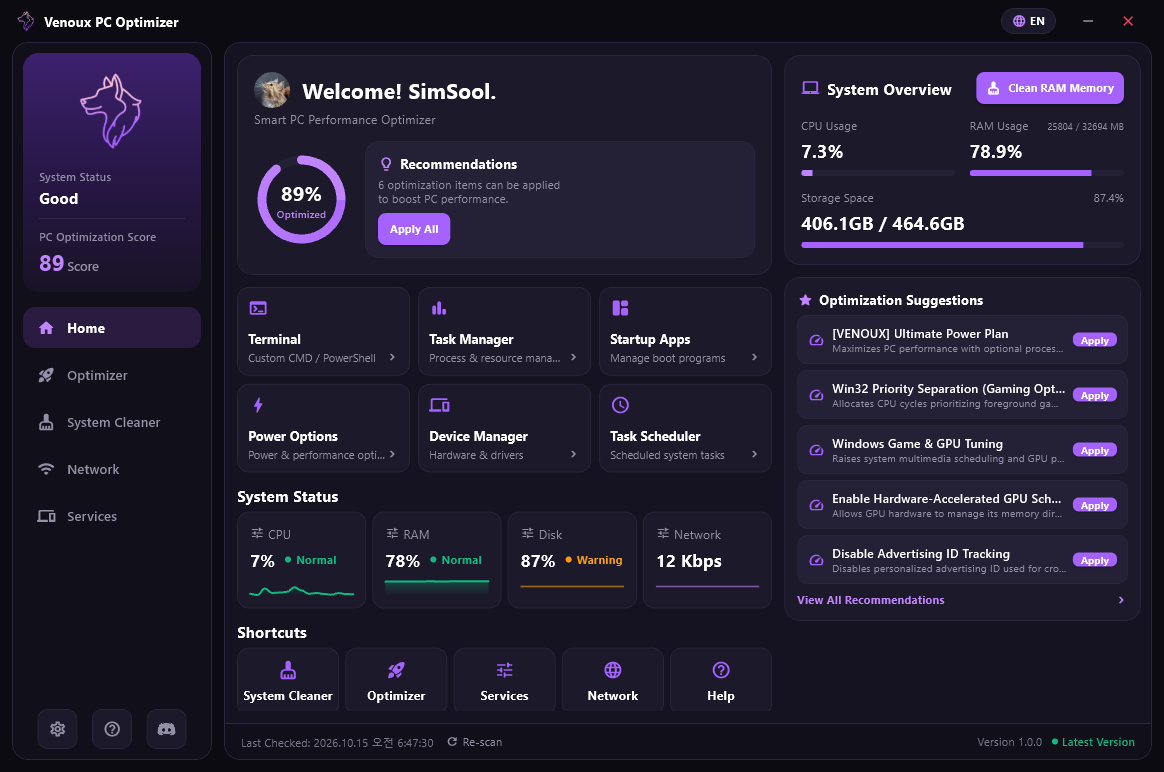Click the RAM Usage progress bar
Image resolution: width=1164 pixels, height=772 pixels.
[1047, 173]
